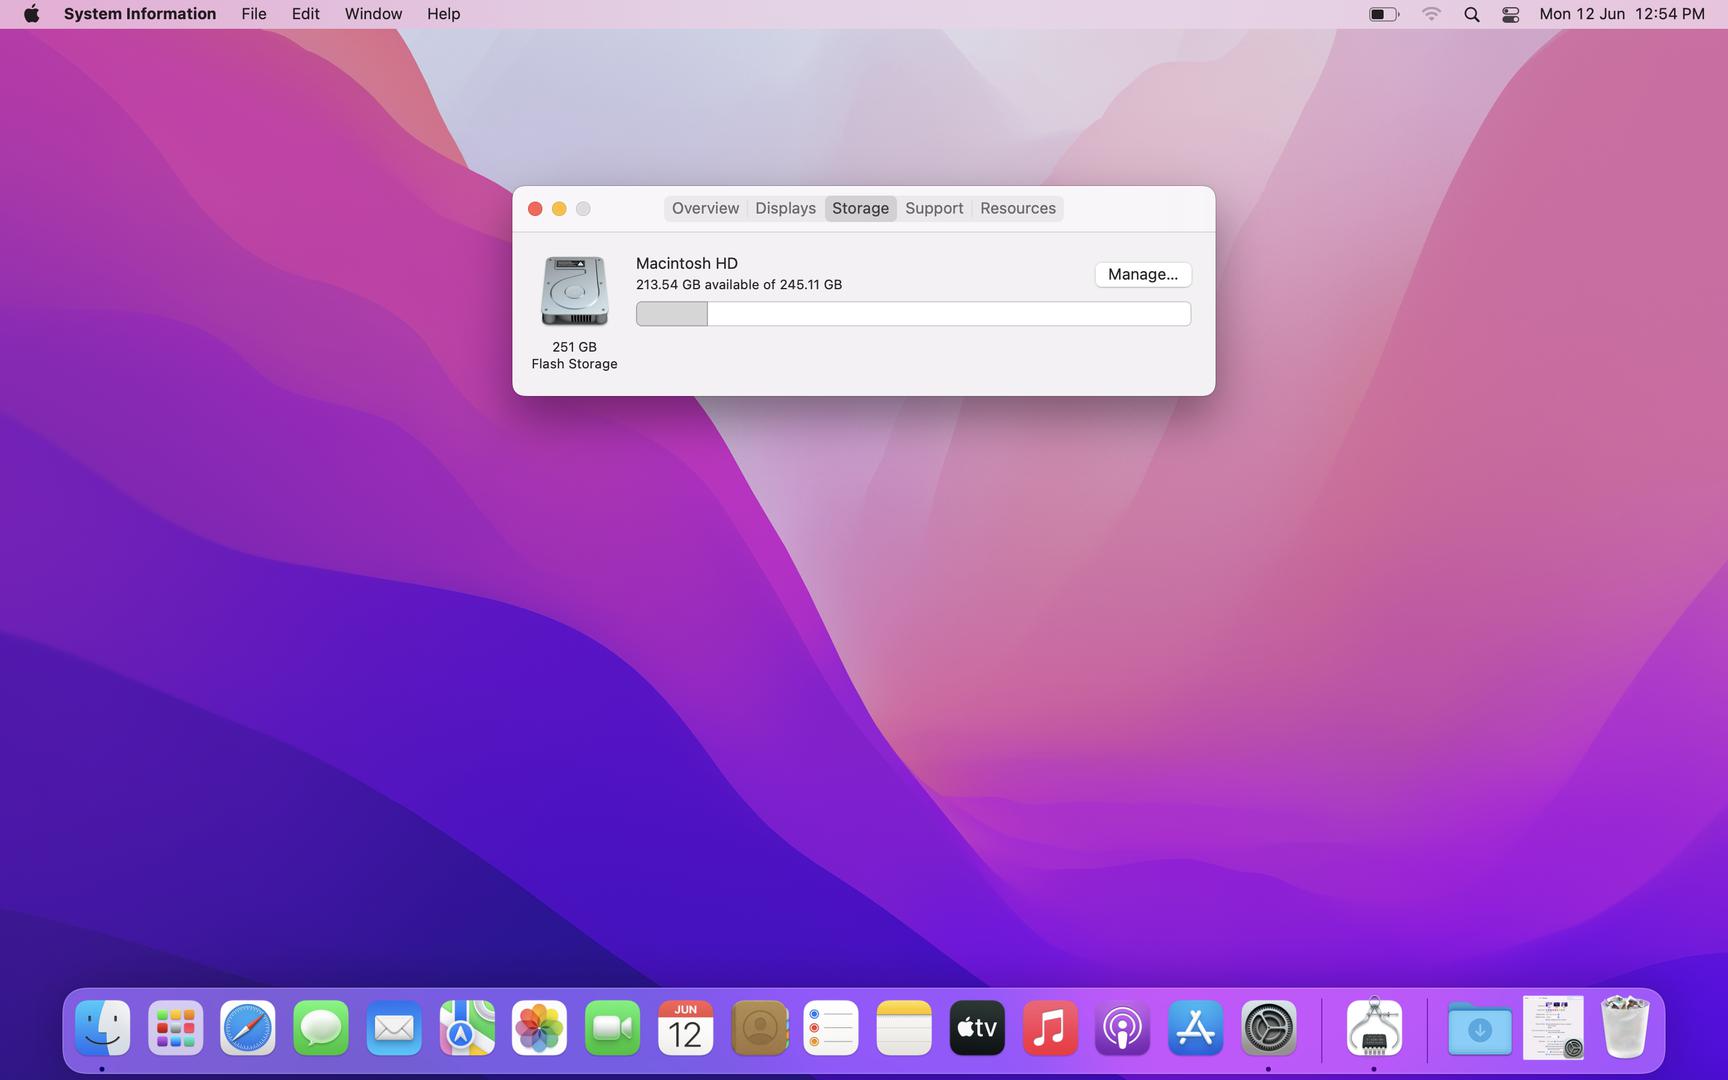Open Notes app in Dock
The height and width of the screenshot is (1080, 1728).
[x=904, y=1028]
